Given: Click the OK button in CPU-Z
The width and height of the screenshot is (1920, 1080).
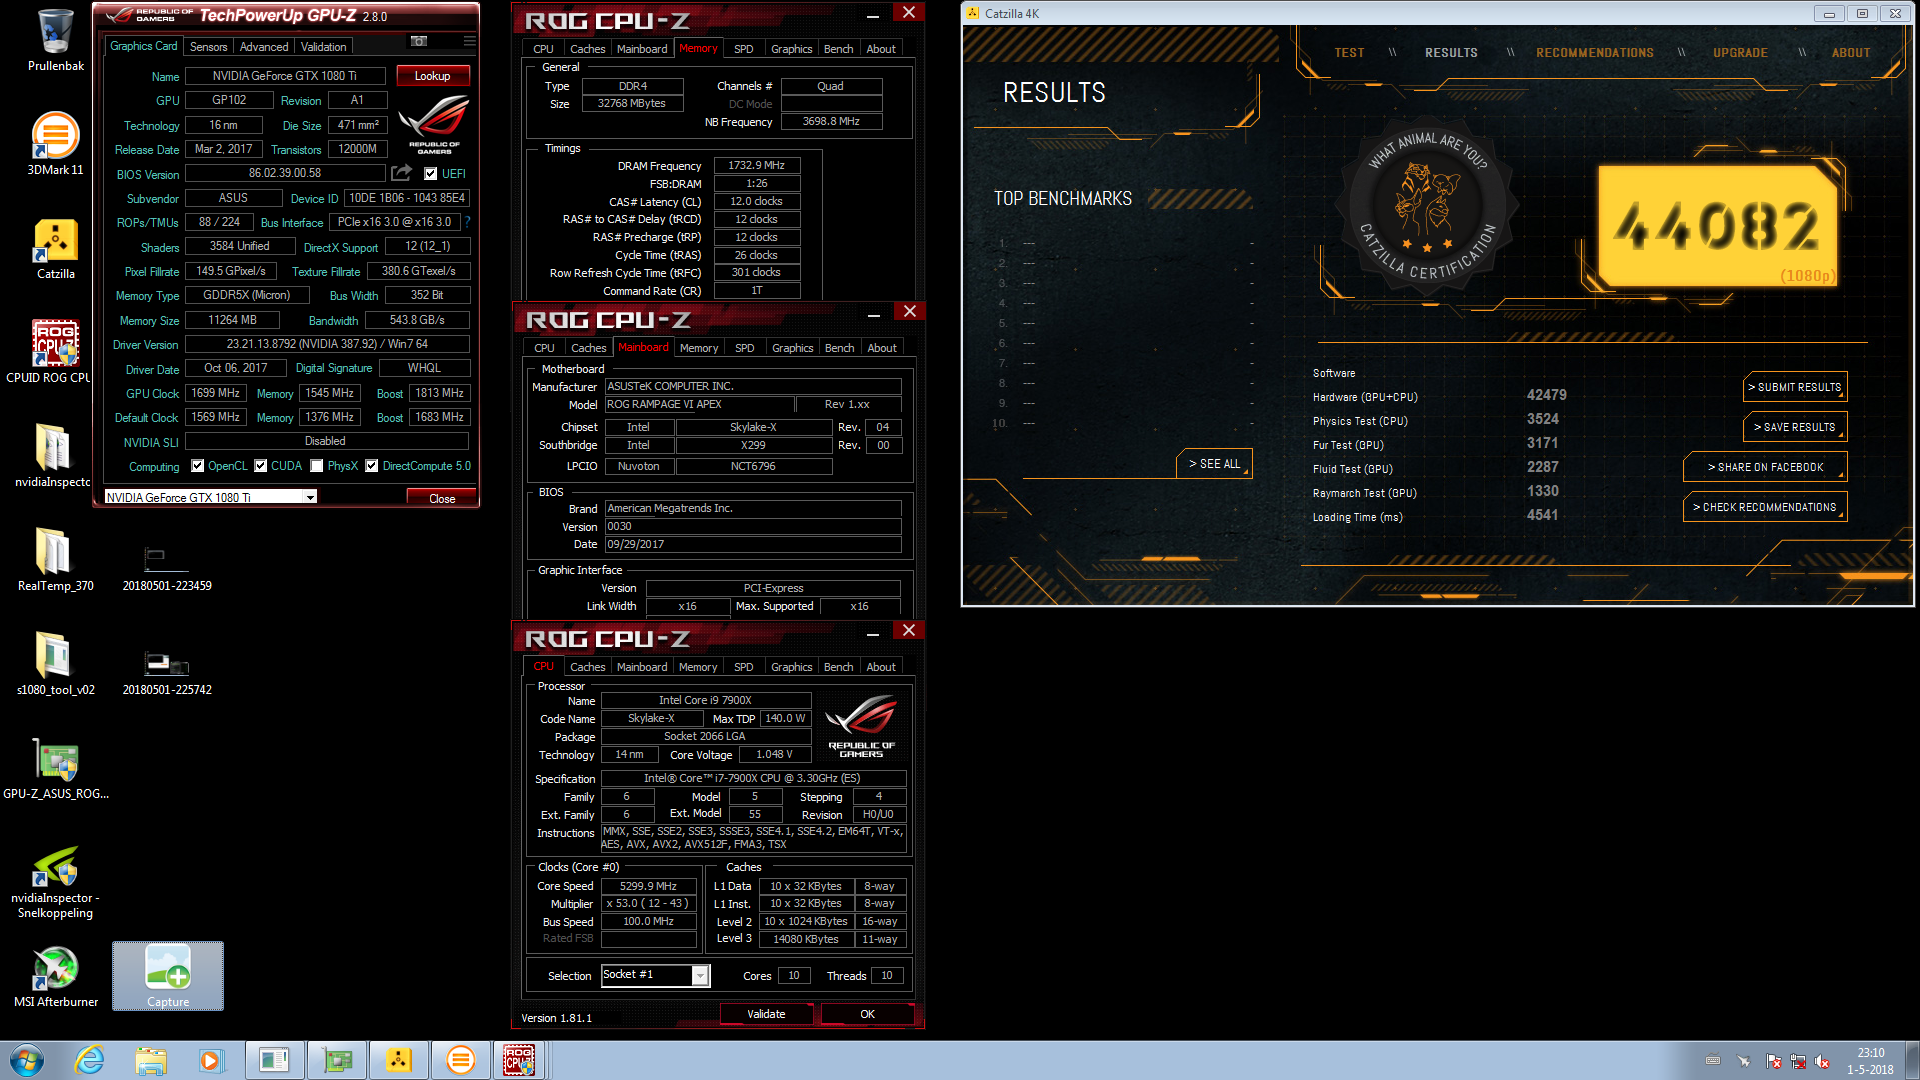Looking at the screenshot, I should click(867, 1014).
